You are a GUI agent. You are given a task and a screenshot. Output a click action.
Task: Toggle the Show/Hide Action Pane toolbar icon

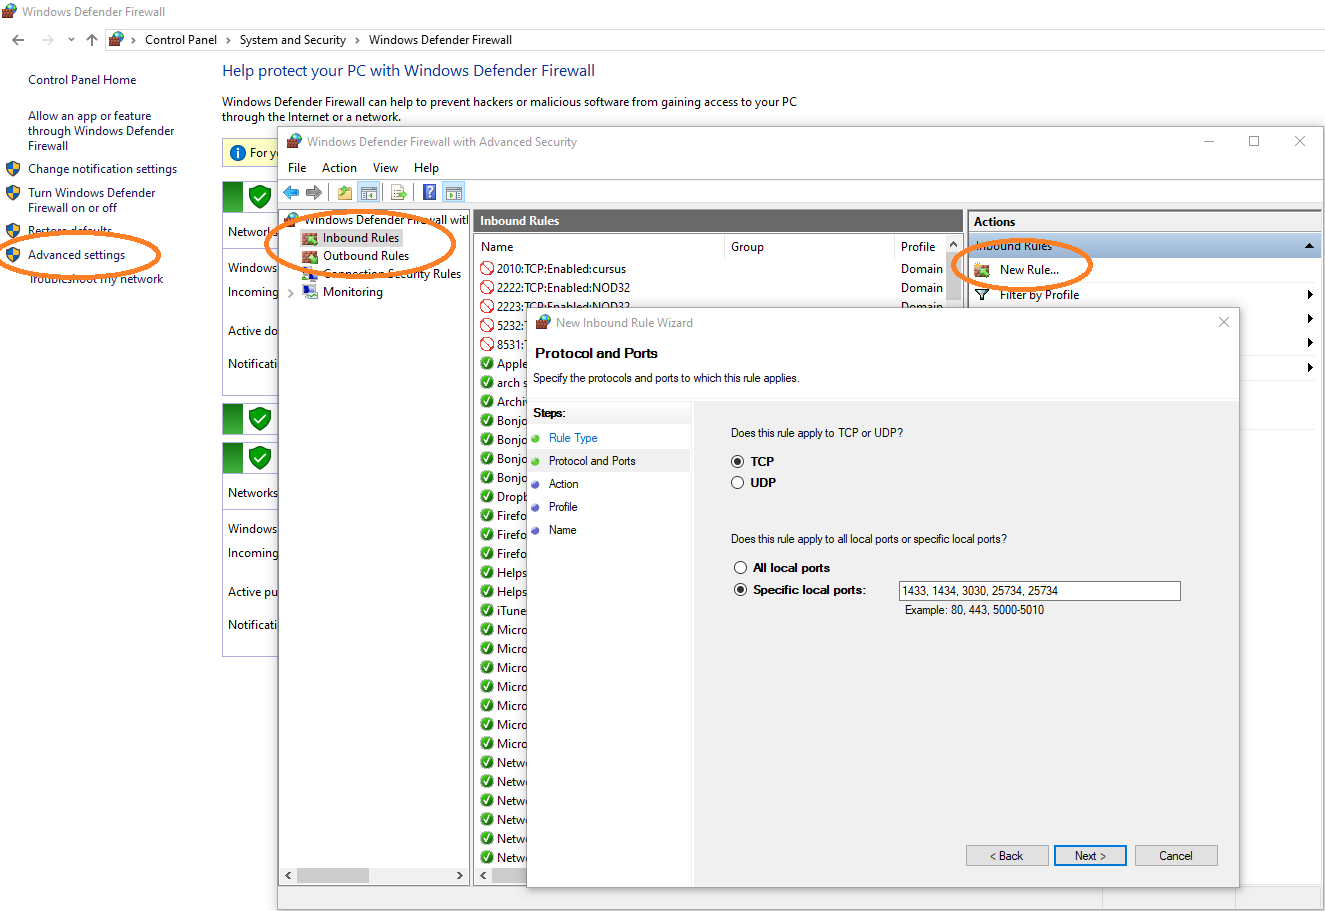pos(454,192)
